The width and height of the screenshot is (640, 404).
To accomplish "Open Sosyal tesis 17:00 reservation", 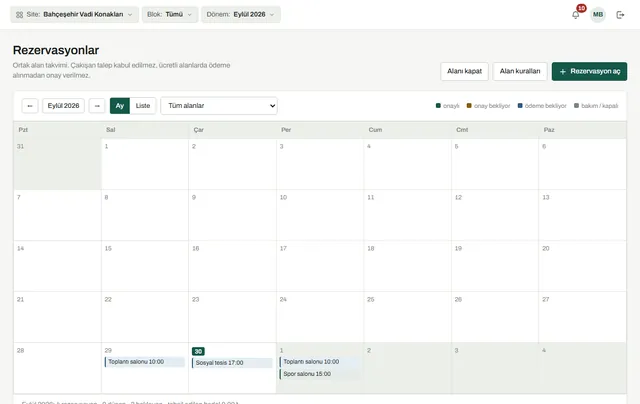I will (x=232, y=363).
